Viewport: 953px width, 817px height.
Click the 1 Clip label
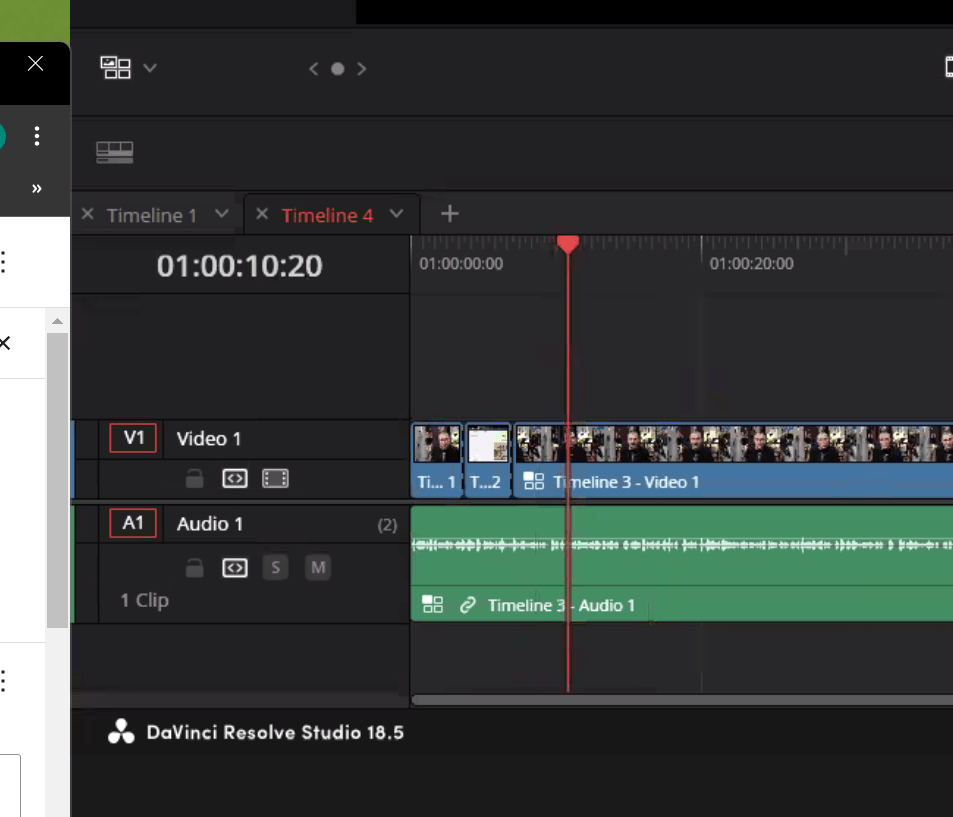(145, 601)
